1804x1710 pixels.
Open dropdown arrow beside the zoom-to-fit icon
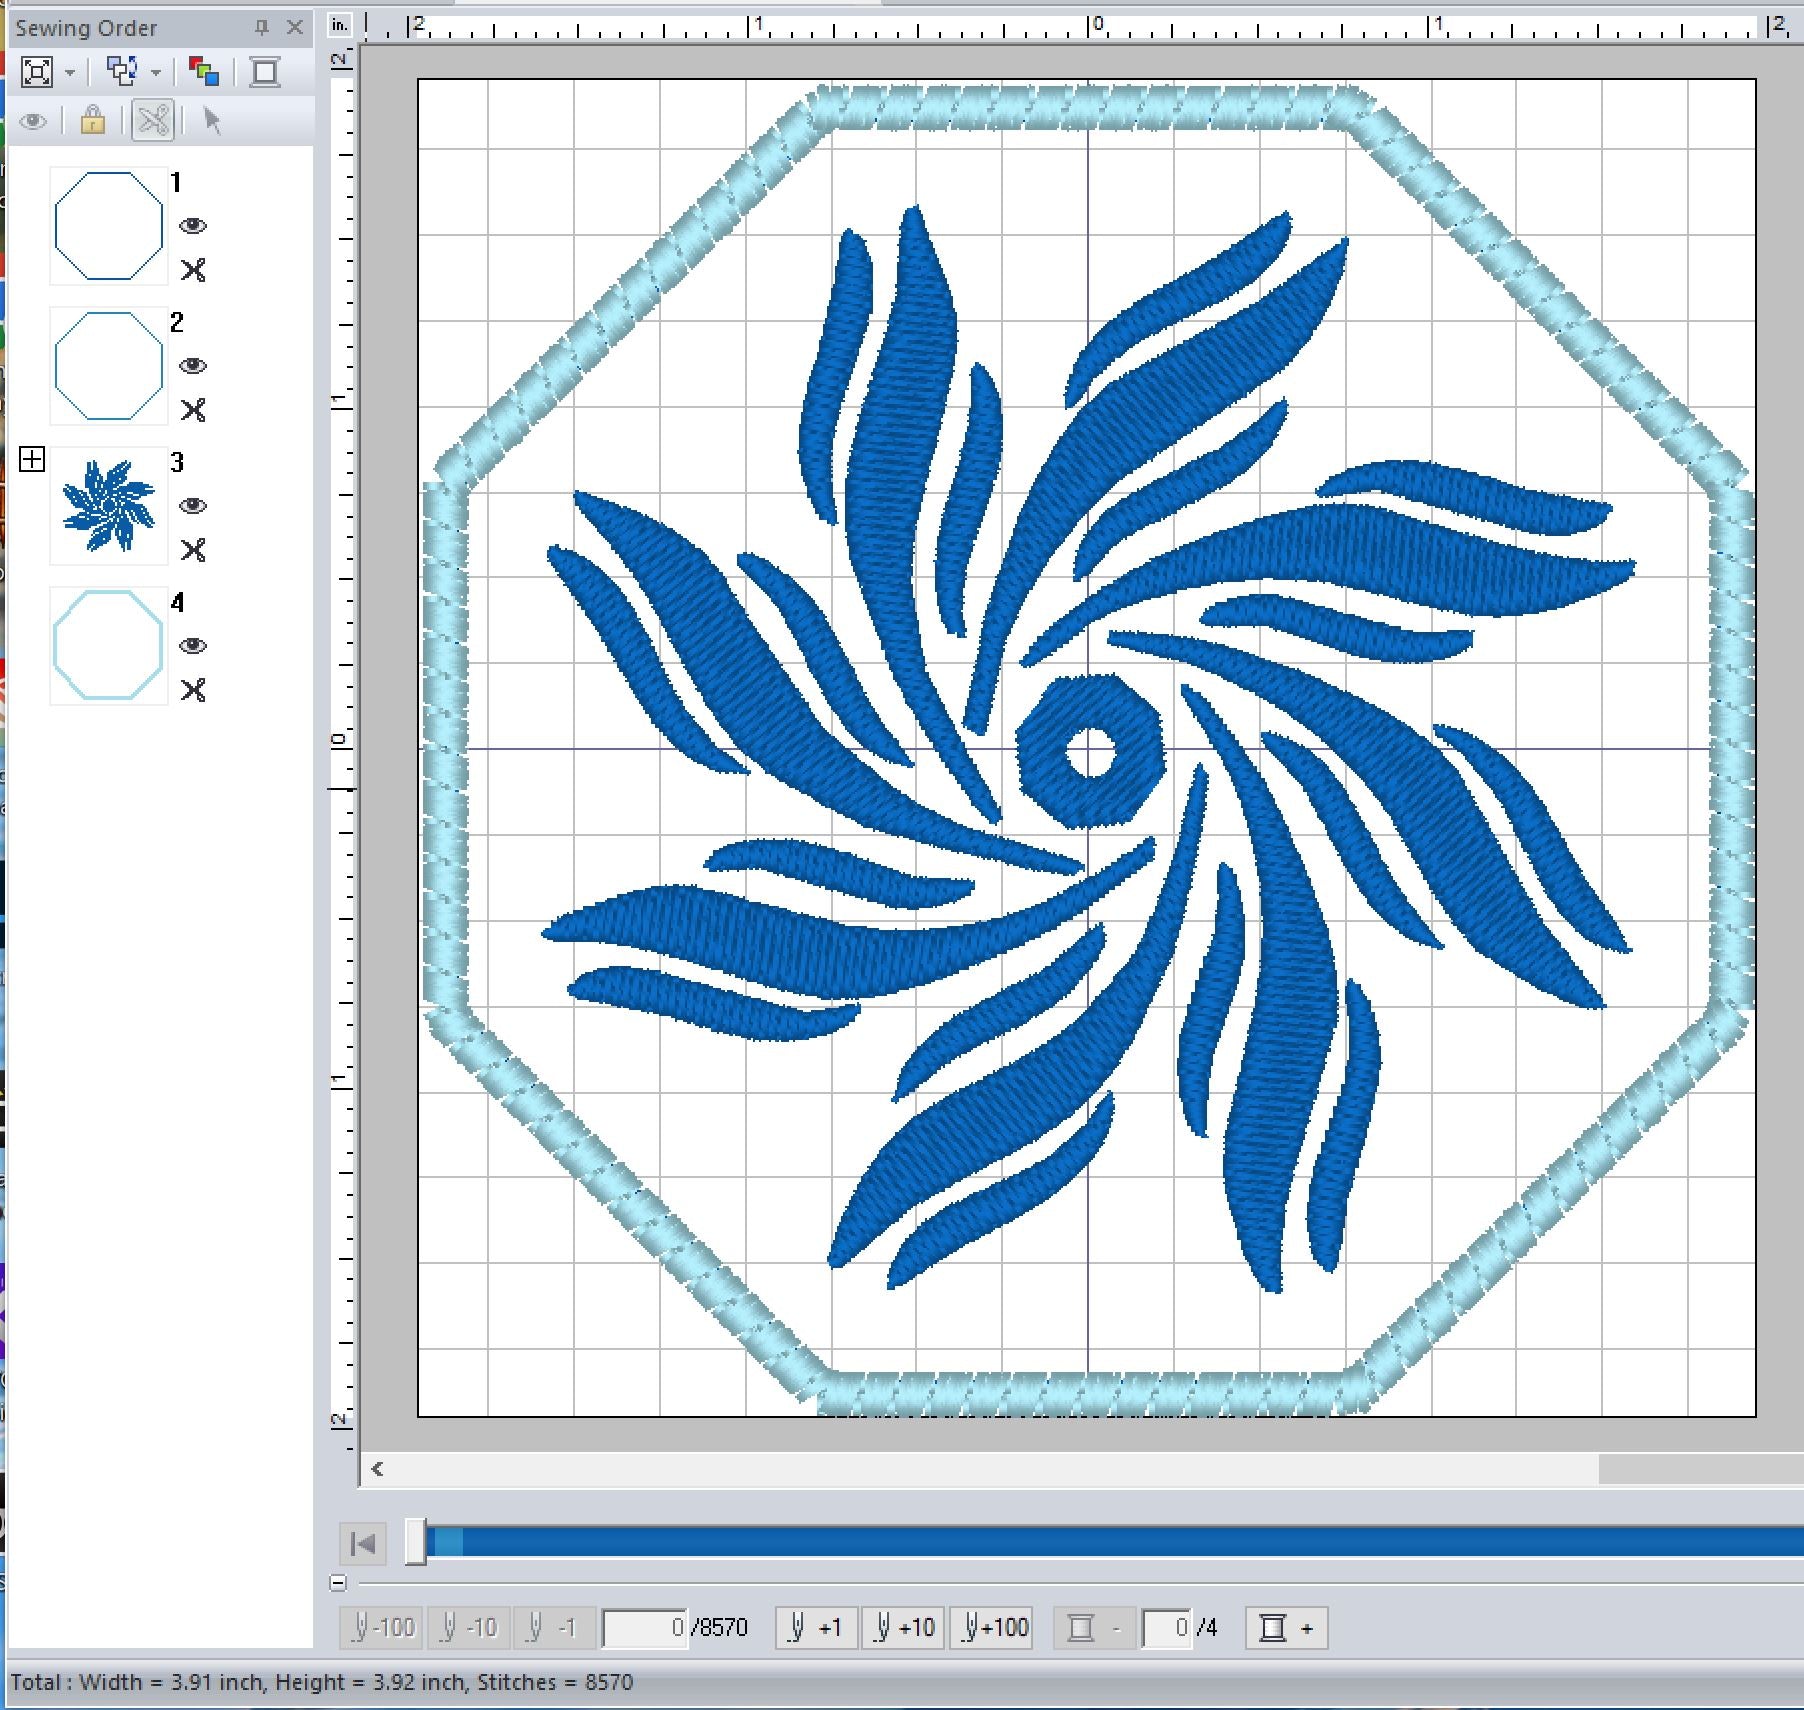coord(70,73)
